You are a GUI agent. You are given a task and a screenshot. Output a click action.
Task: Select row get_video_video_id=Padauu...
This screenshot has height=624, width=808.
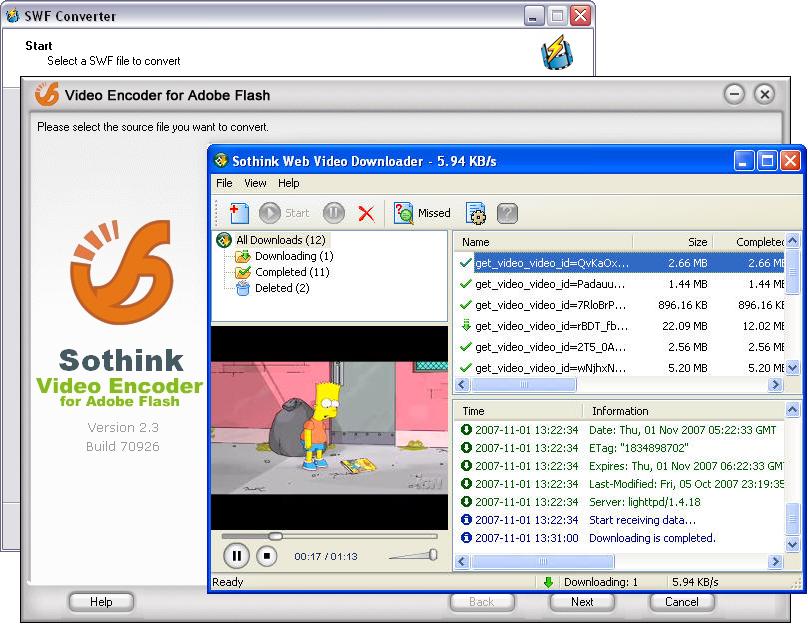(620, 284)
